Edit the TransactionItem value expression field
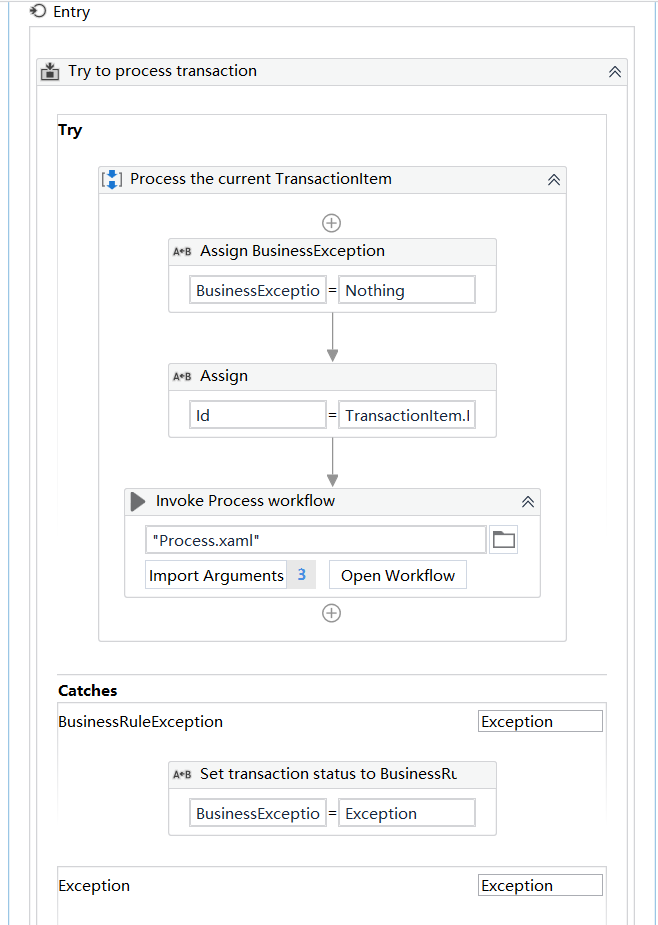Image resolution: width=658 pixels, height=925 pixels. pyautogui.click(x=407, y=415)
